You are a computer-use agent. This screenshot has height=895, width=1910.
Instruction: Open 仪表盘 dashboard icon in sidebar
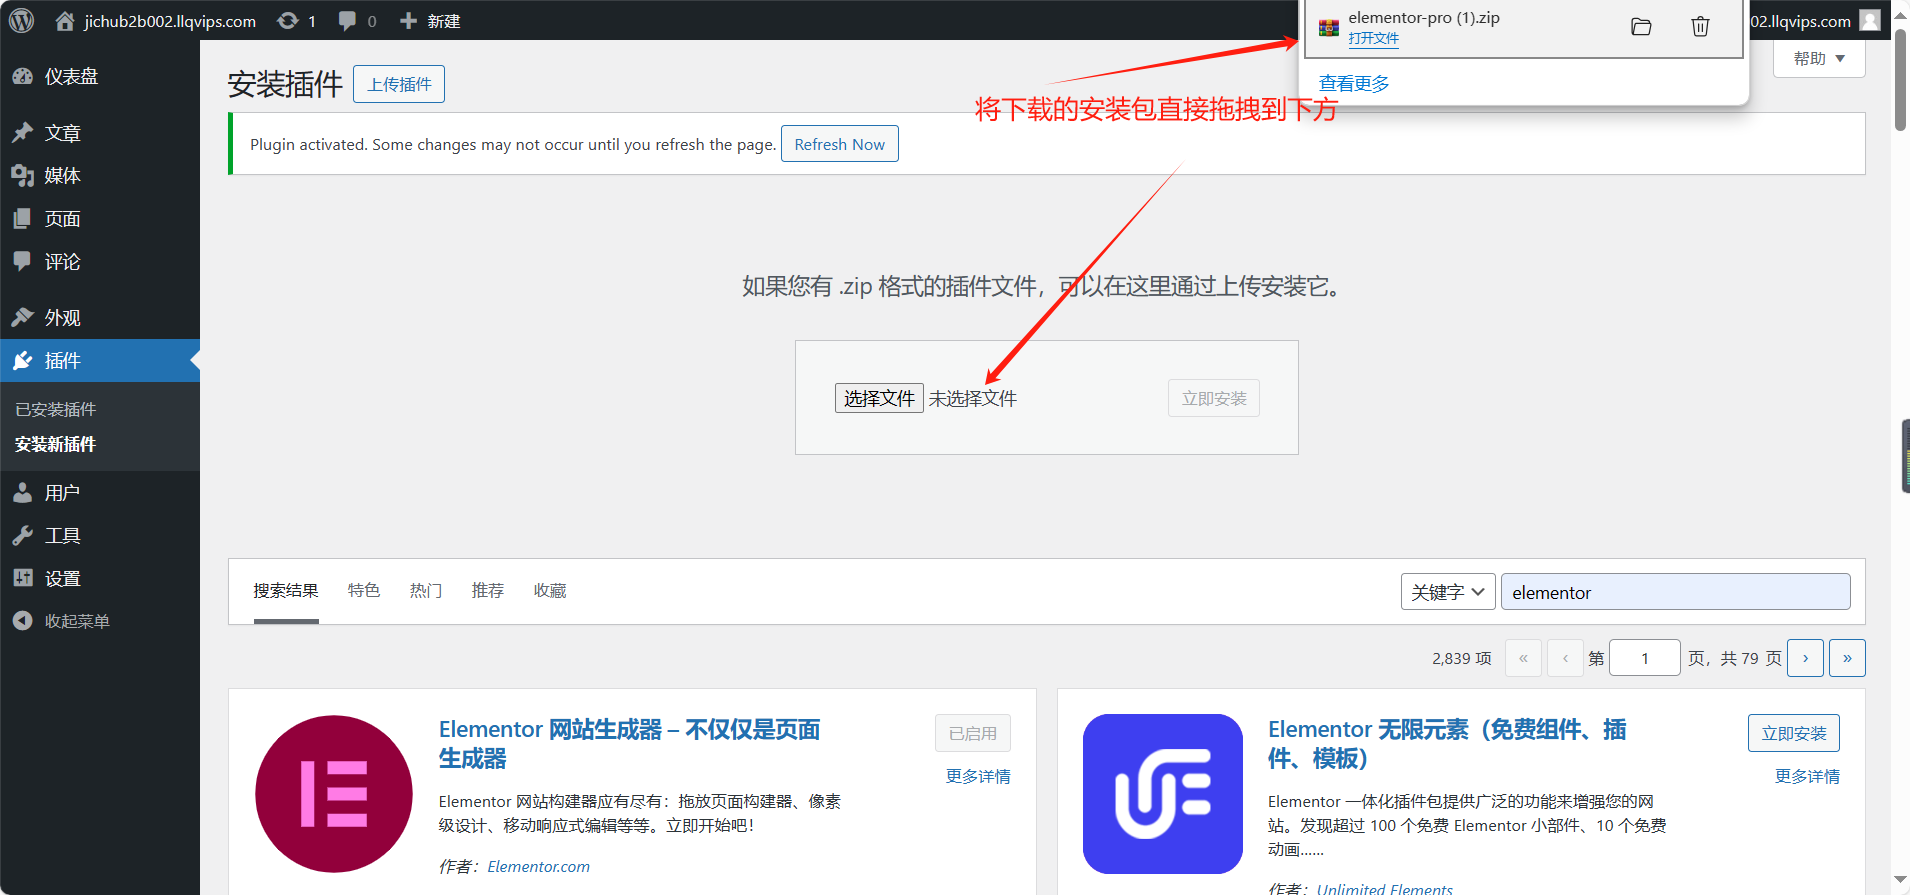(22, 76)
